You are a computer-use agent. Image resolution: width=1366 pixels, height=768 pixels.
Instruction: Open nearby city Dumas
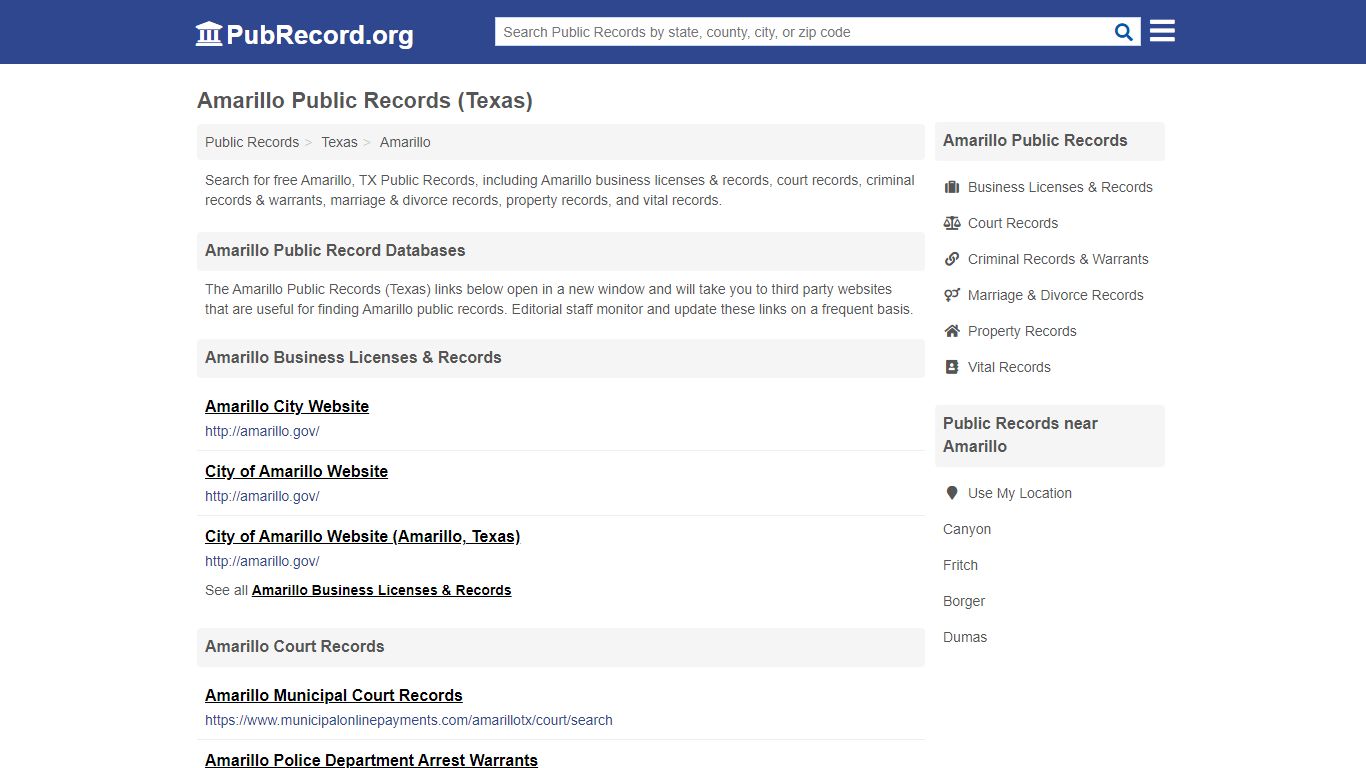tap(965, 637)
